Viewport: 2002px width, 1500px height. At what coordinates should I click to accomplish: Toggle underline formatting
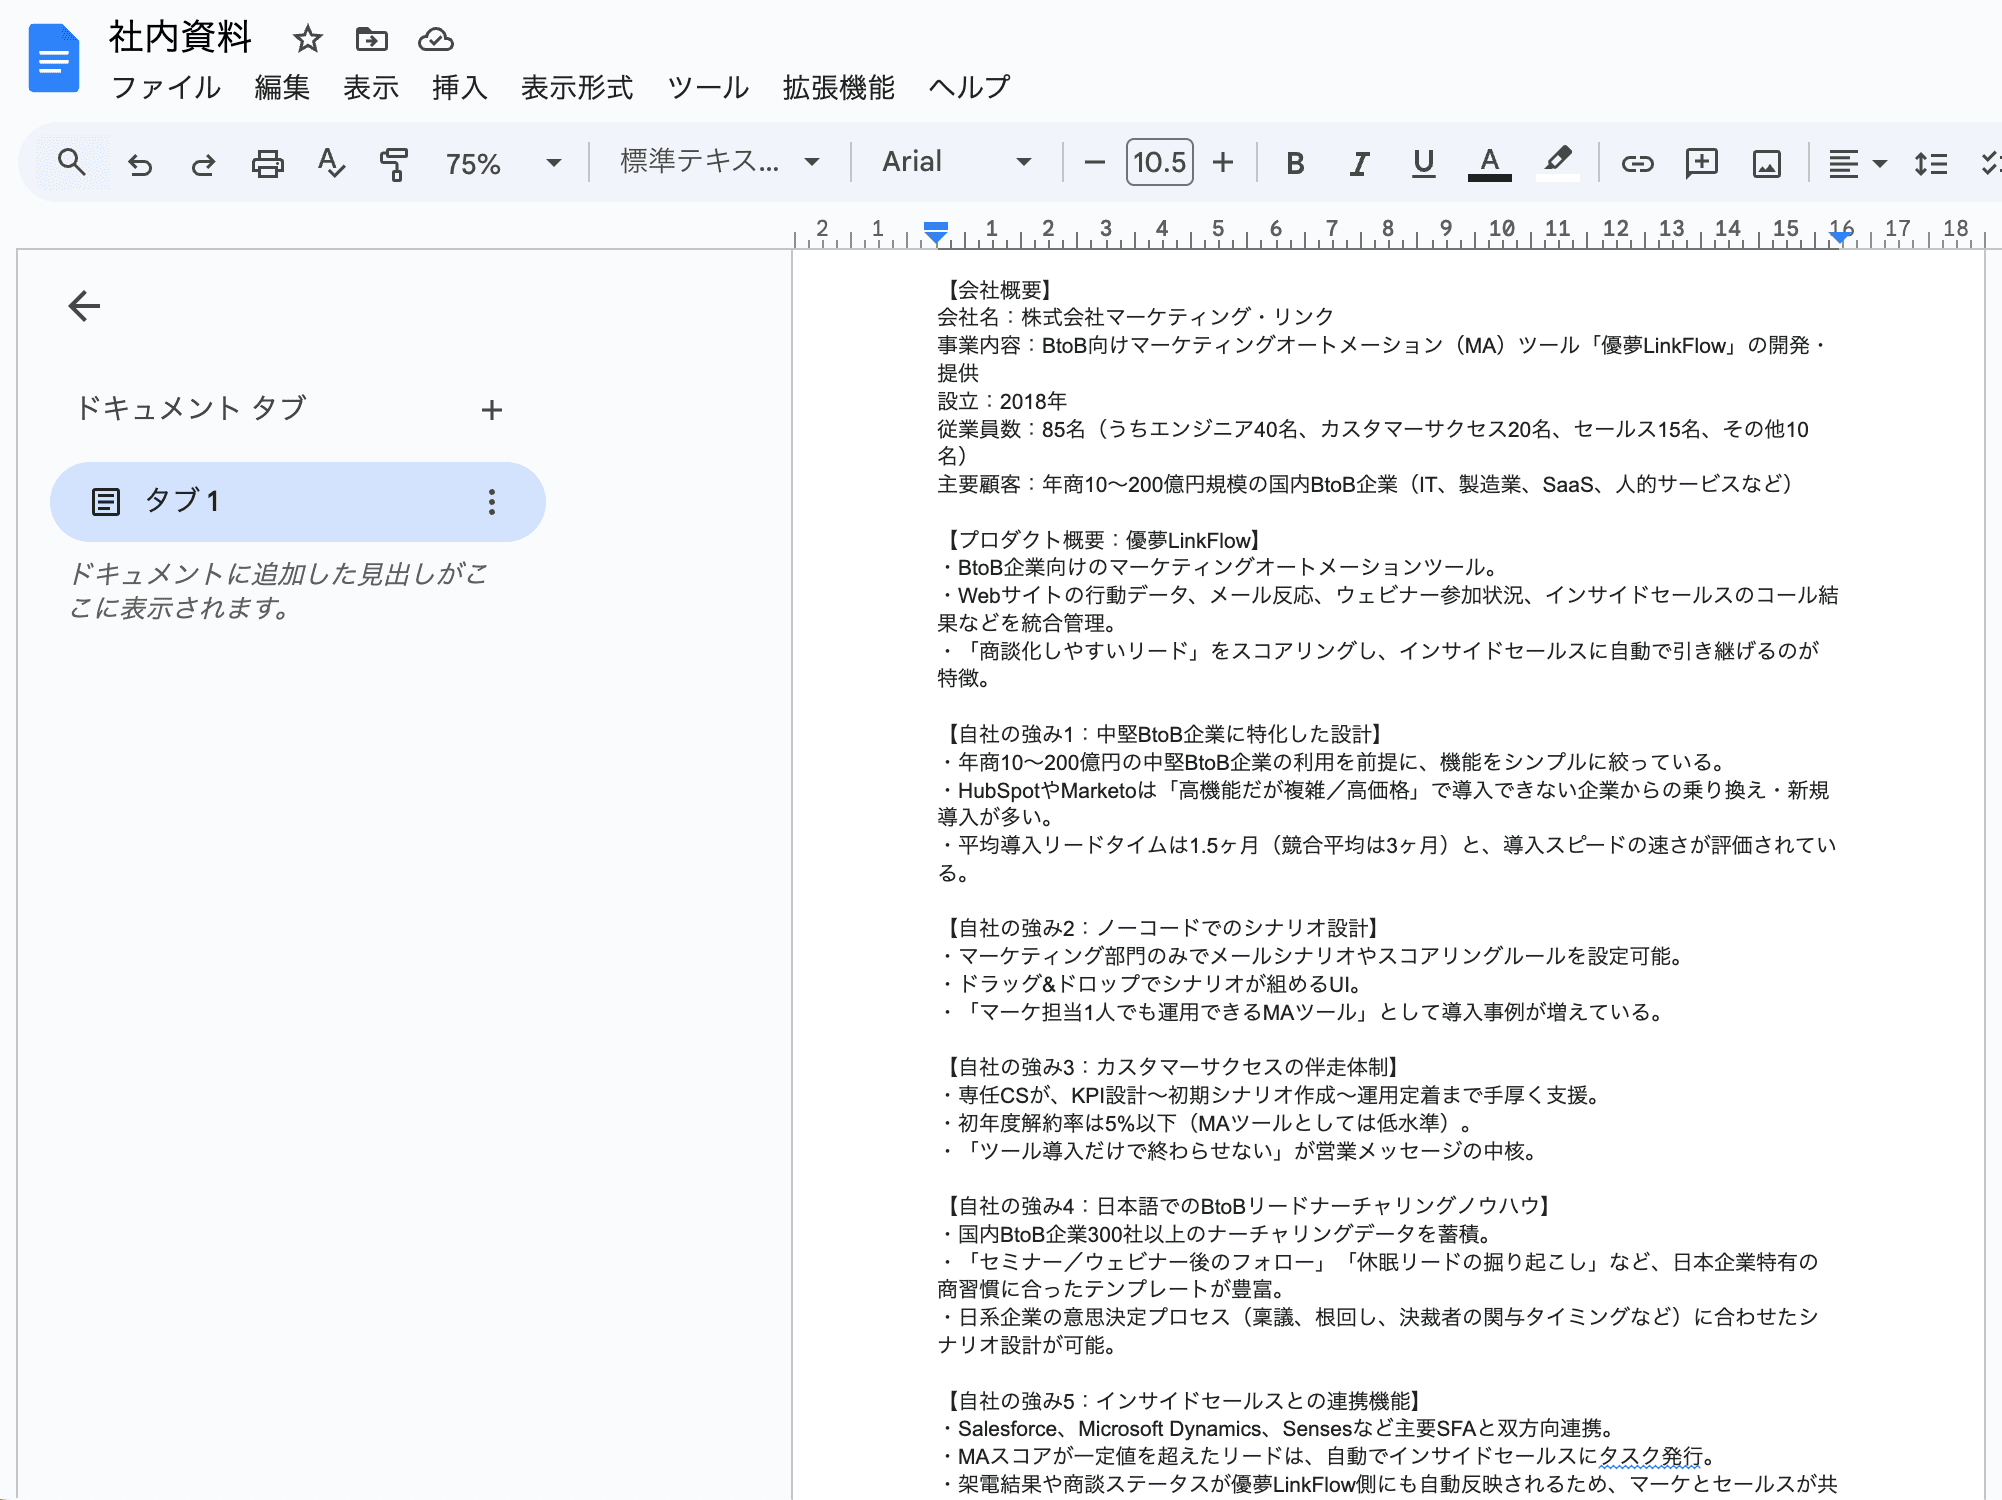coord(1423,163)
